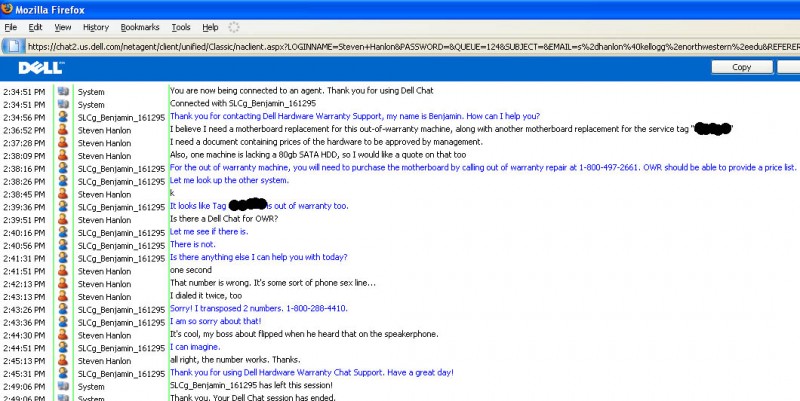Click agent avatar on 2:38:16 PM row
The image size is (800, 401).
click(x=63, y=168)
